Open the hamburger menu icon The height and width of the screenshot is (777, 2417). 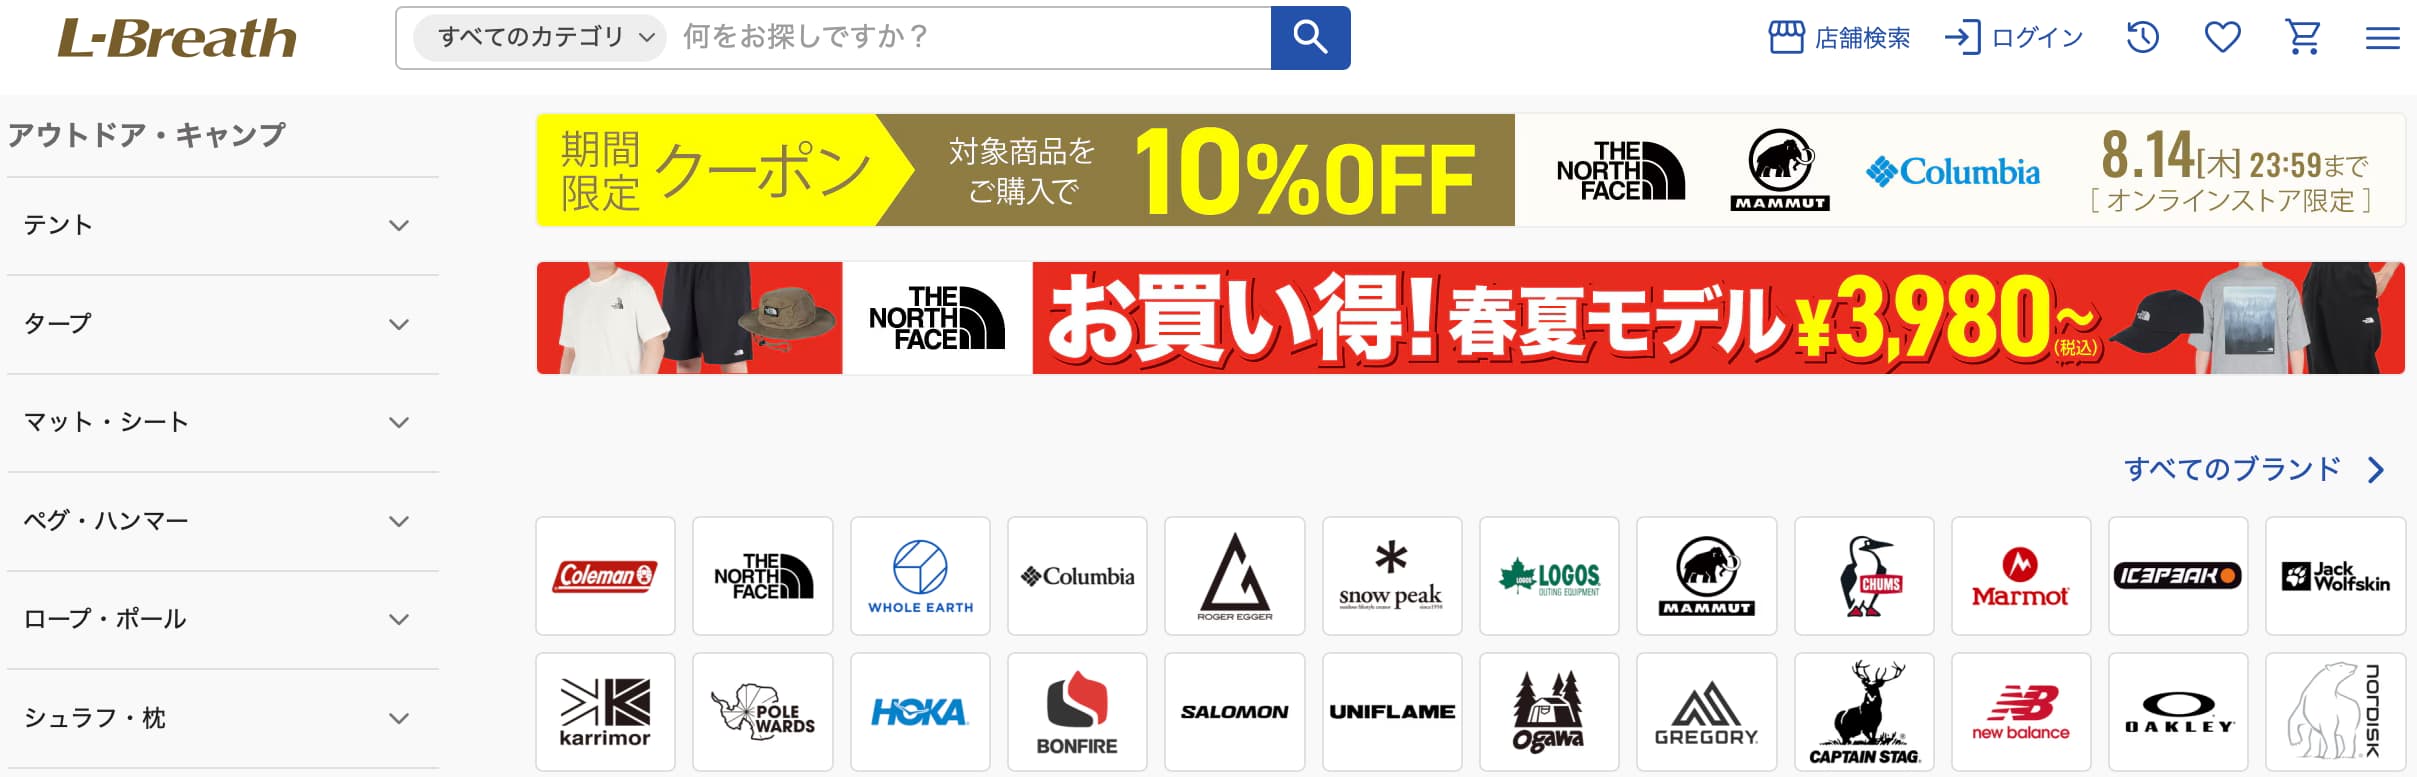(x=2382, y=38)
